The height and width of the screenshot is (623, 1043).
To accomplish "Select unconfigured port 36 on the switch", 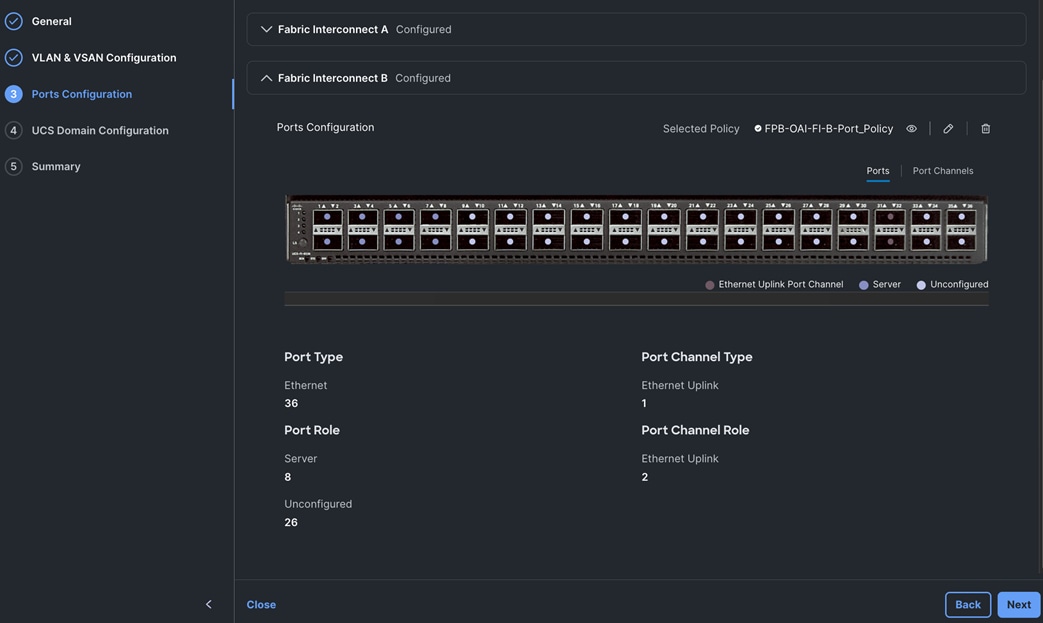I will tap(961, 241).
